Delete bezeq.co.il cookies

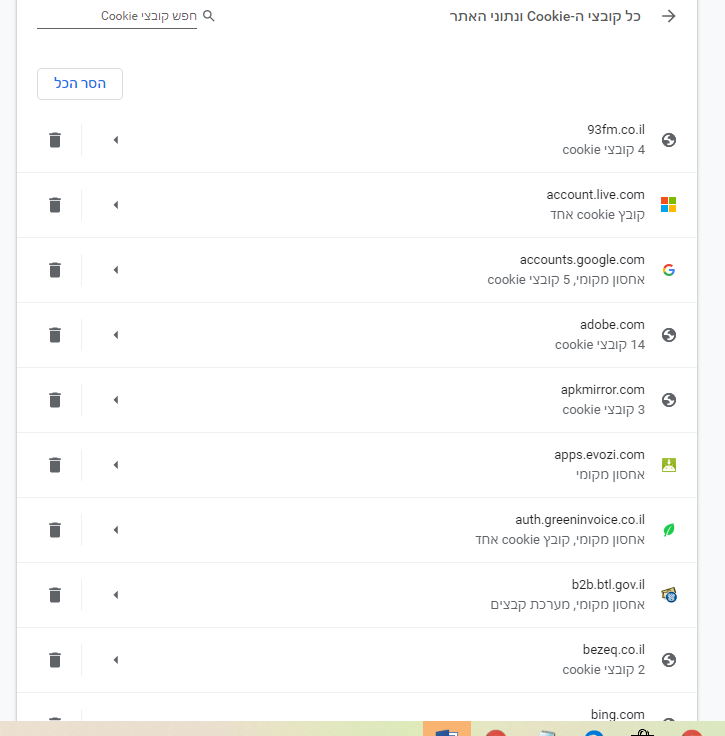[55, 660]
